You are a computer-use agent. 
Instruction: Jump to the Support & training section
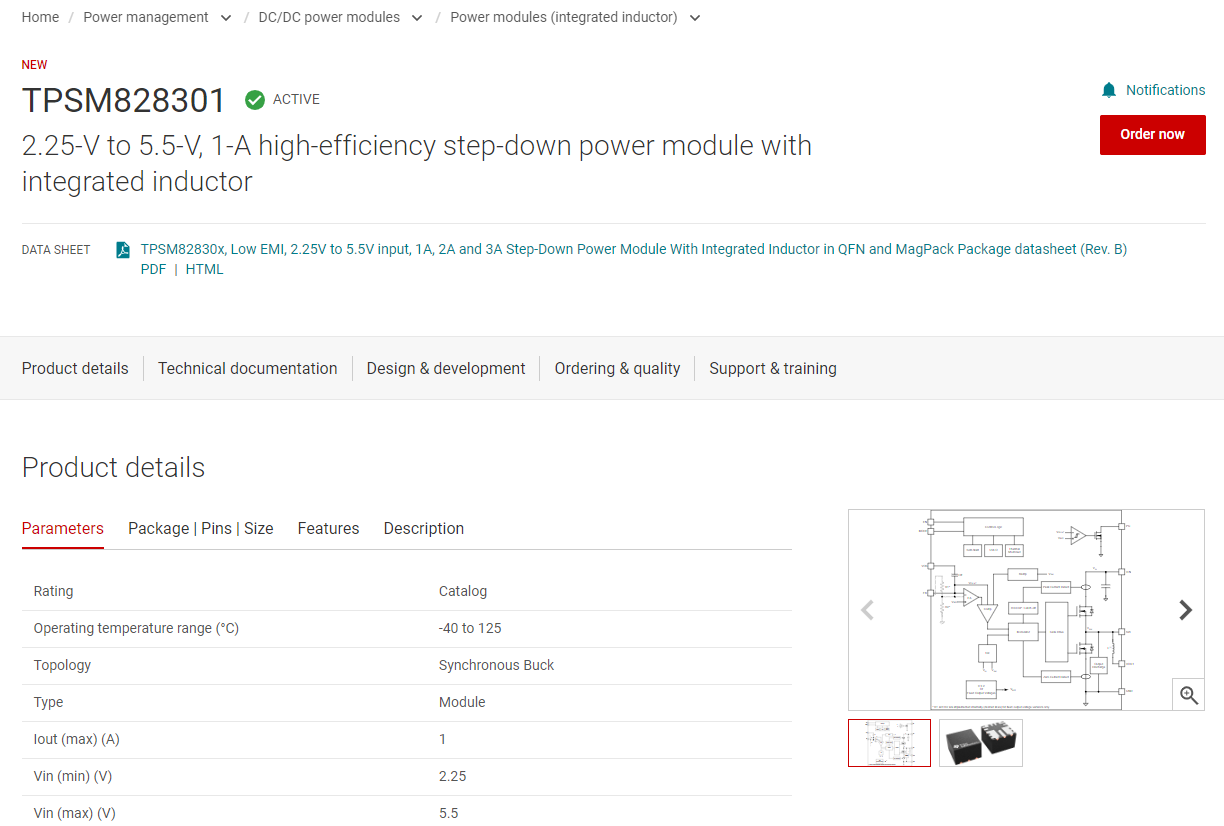[773, 368]
